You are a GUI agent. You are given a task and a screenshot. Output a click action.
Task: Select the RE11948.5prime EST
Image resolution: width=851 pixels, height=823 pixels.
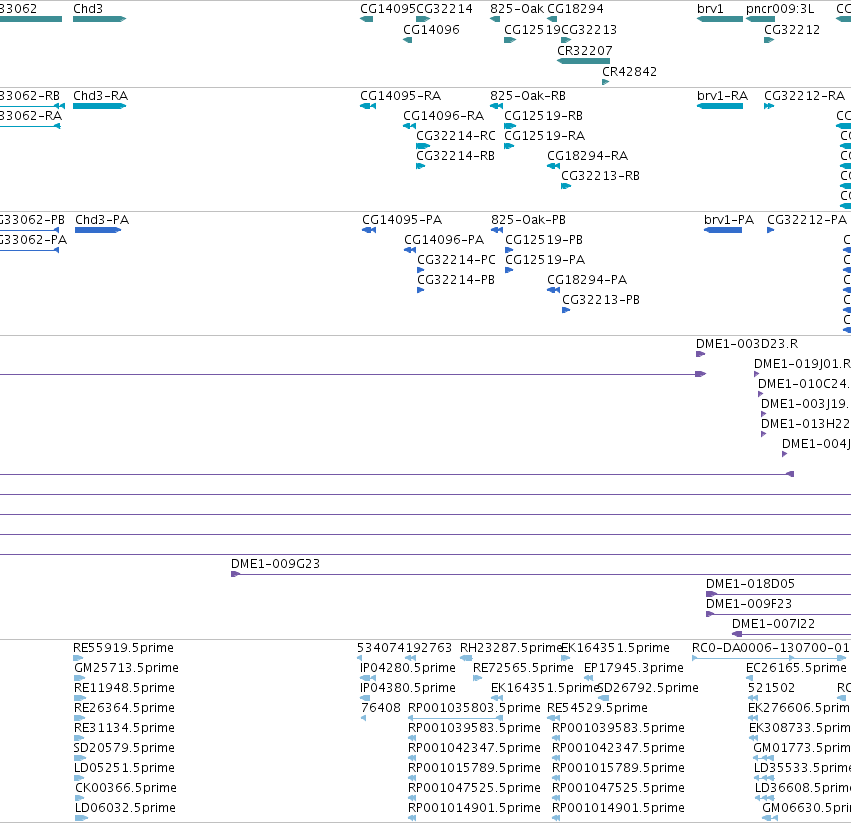[80, 699]
